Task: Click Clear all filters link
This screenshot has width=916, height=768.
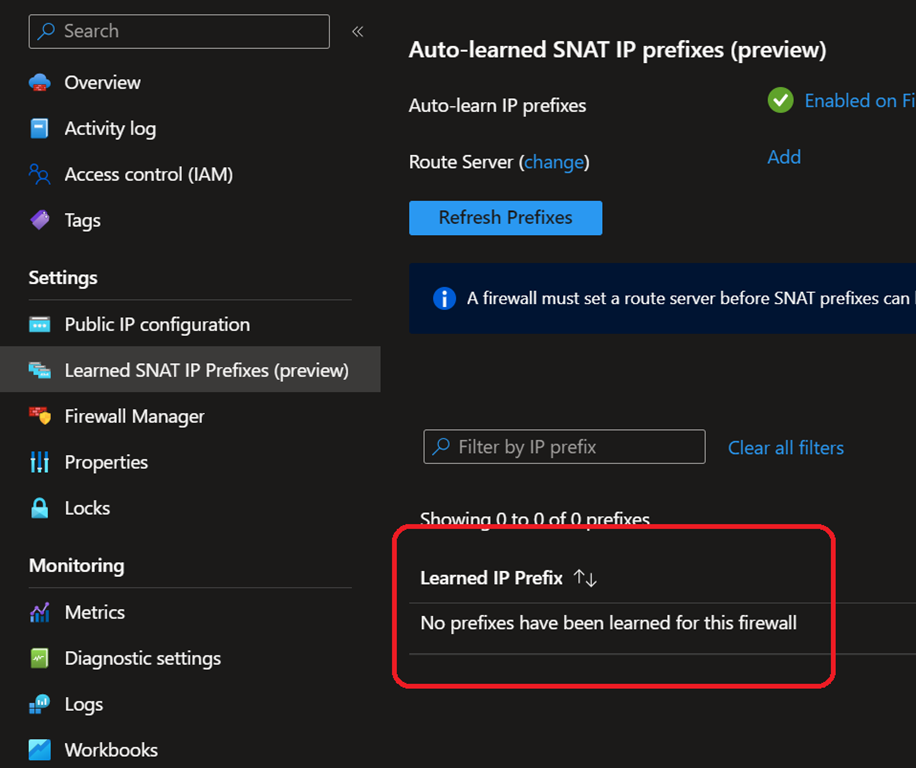Action: pos(785,448)
